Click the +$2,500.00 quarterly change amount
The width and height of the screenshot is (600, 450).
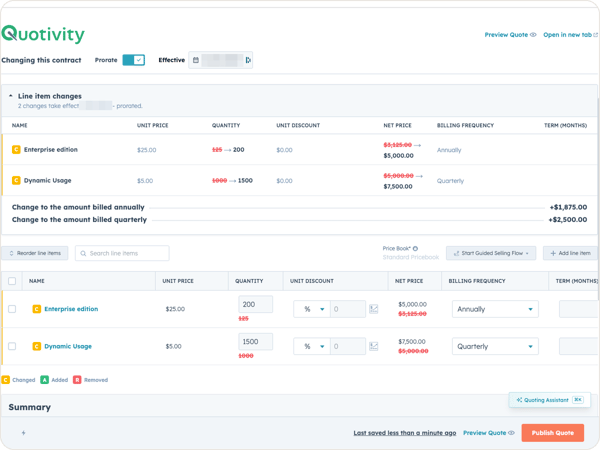click(x=568, y=220)
